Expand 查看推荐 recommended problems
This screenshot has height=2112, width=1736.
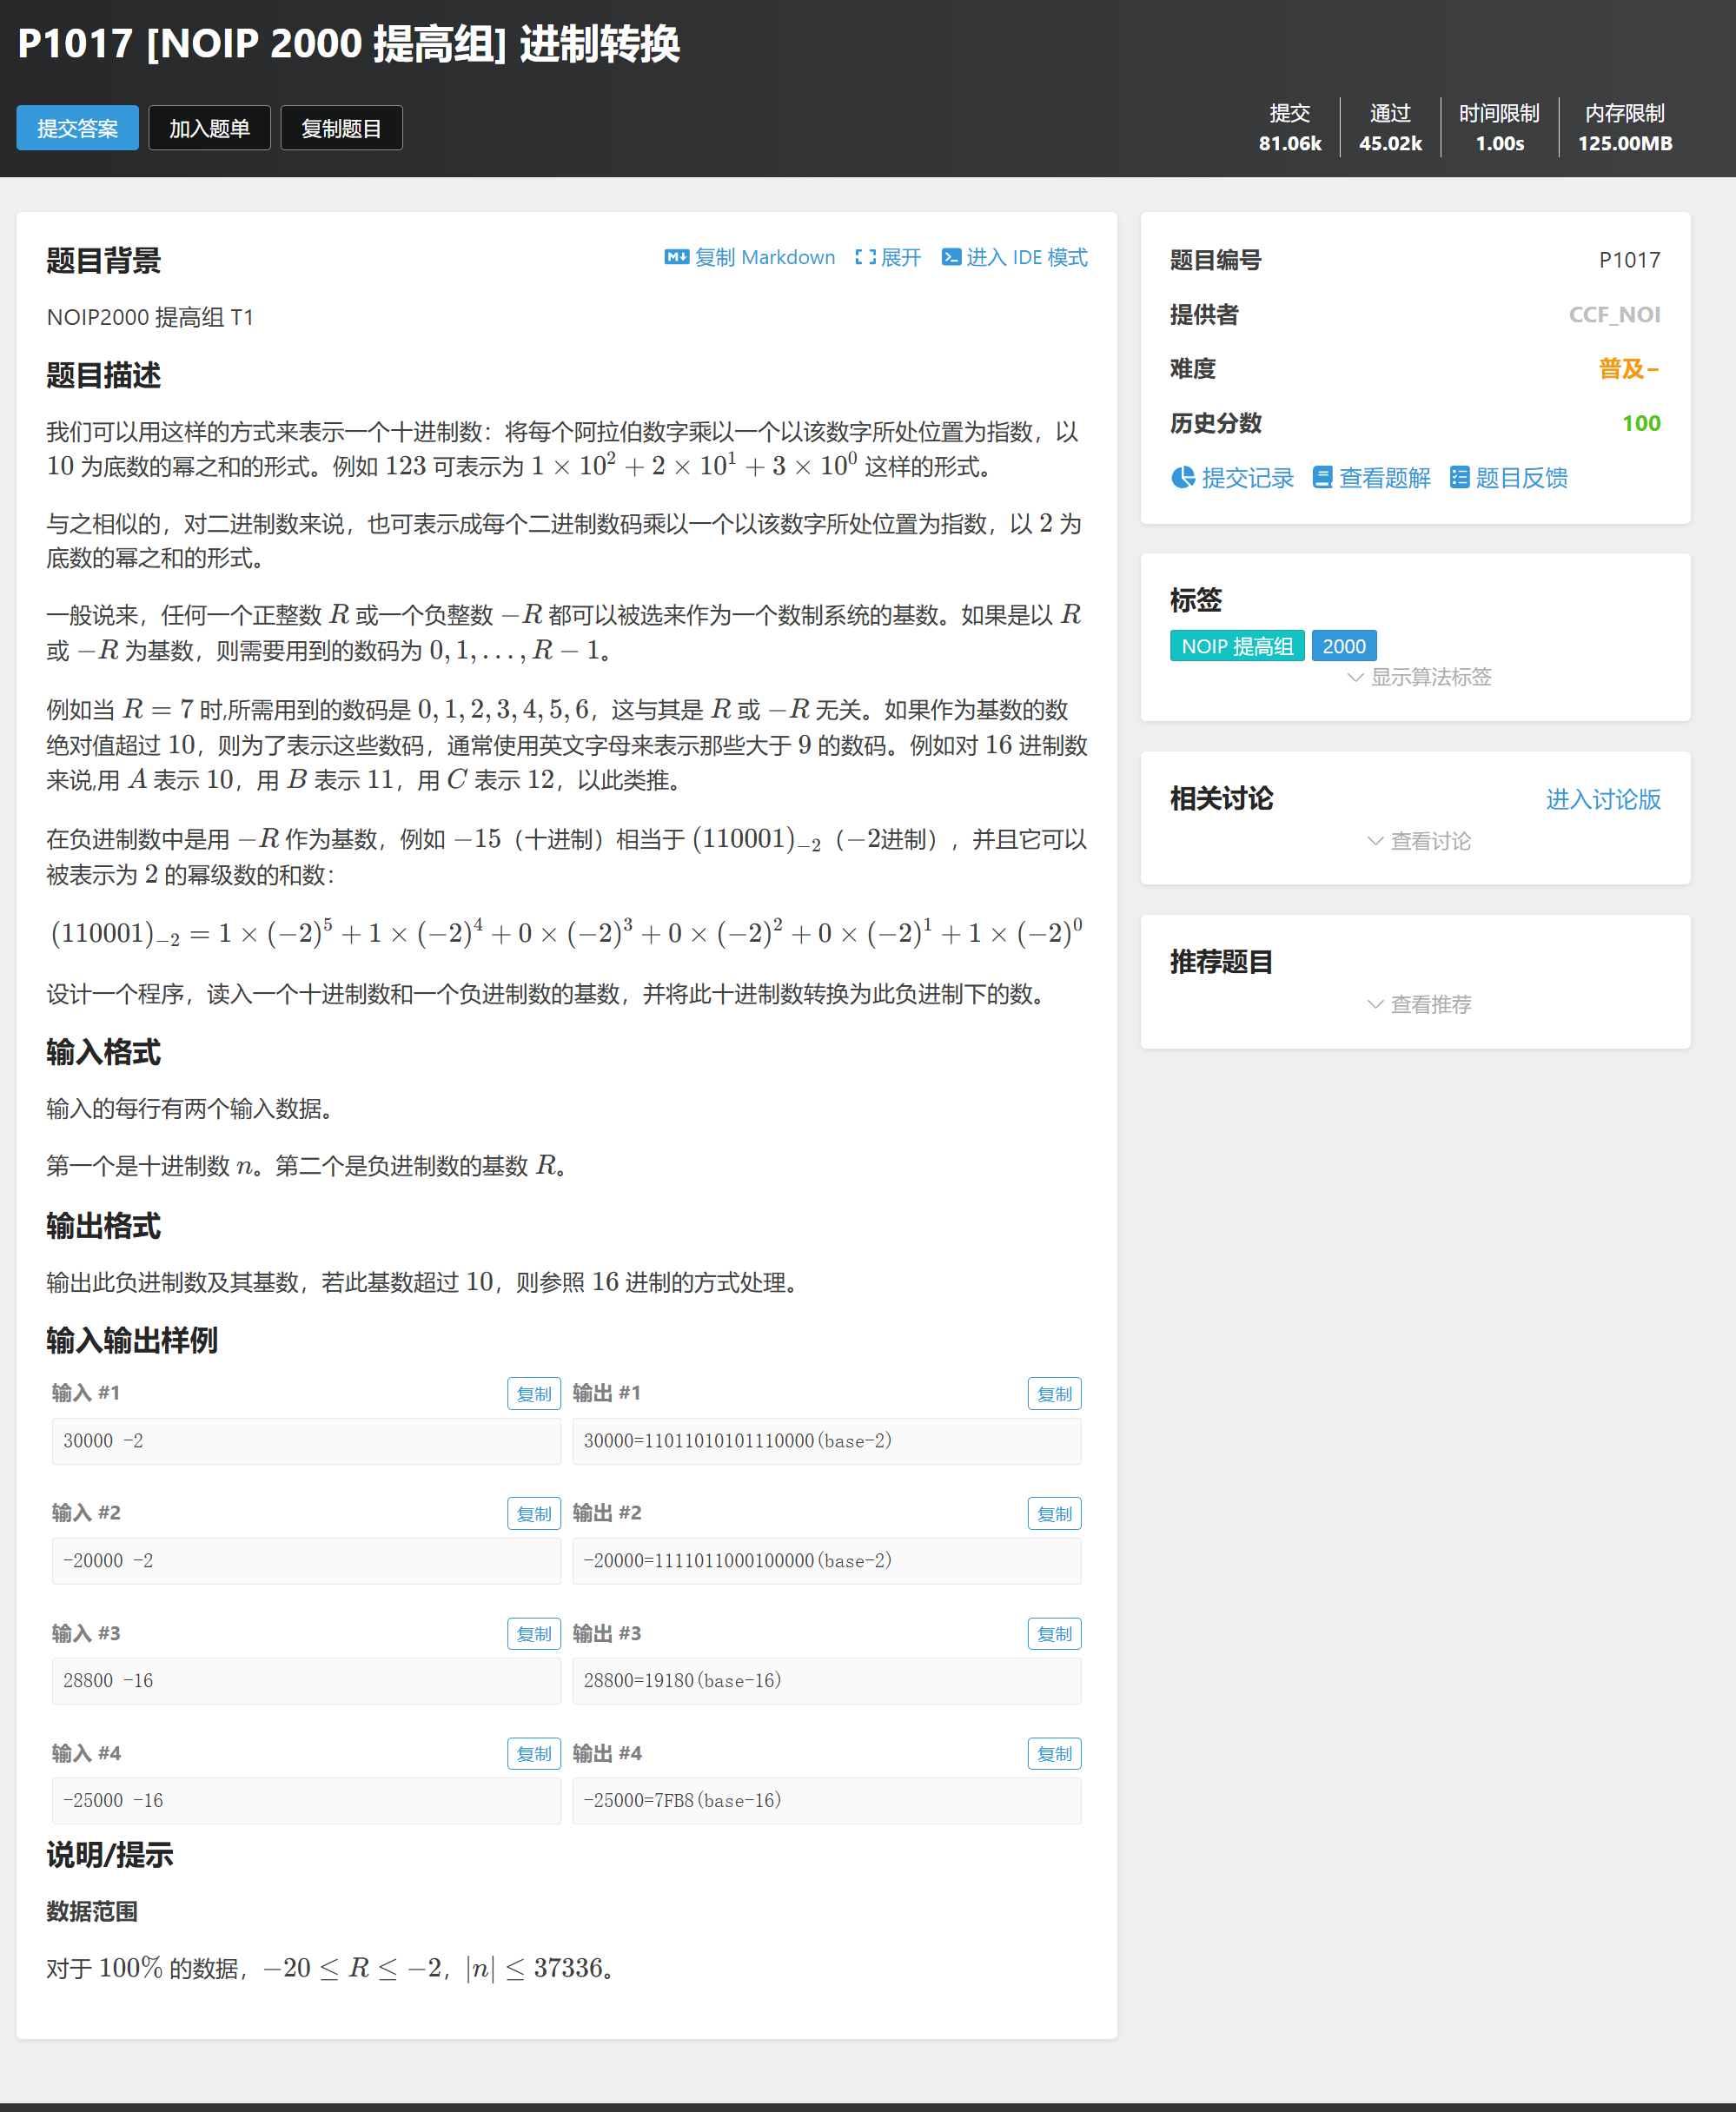tap(1430, 1004)
